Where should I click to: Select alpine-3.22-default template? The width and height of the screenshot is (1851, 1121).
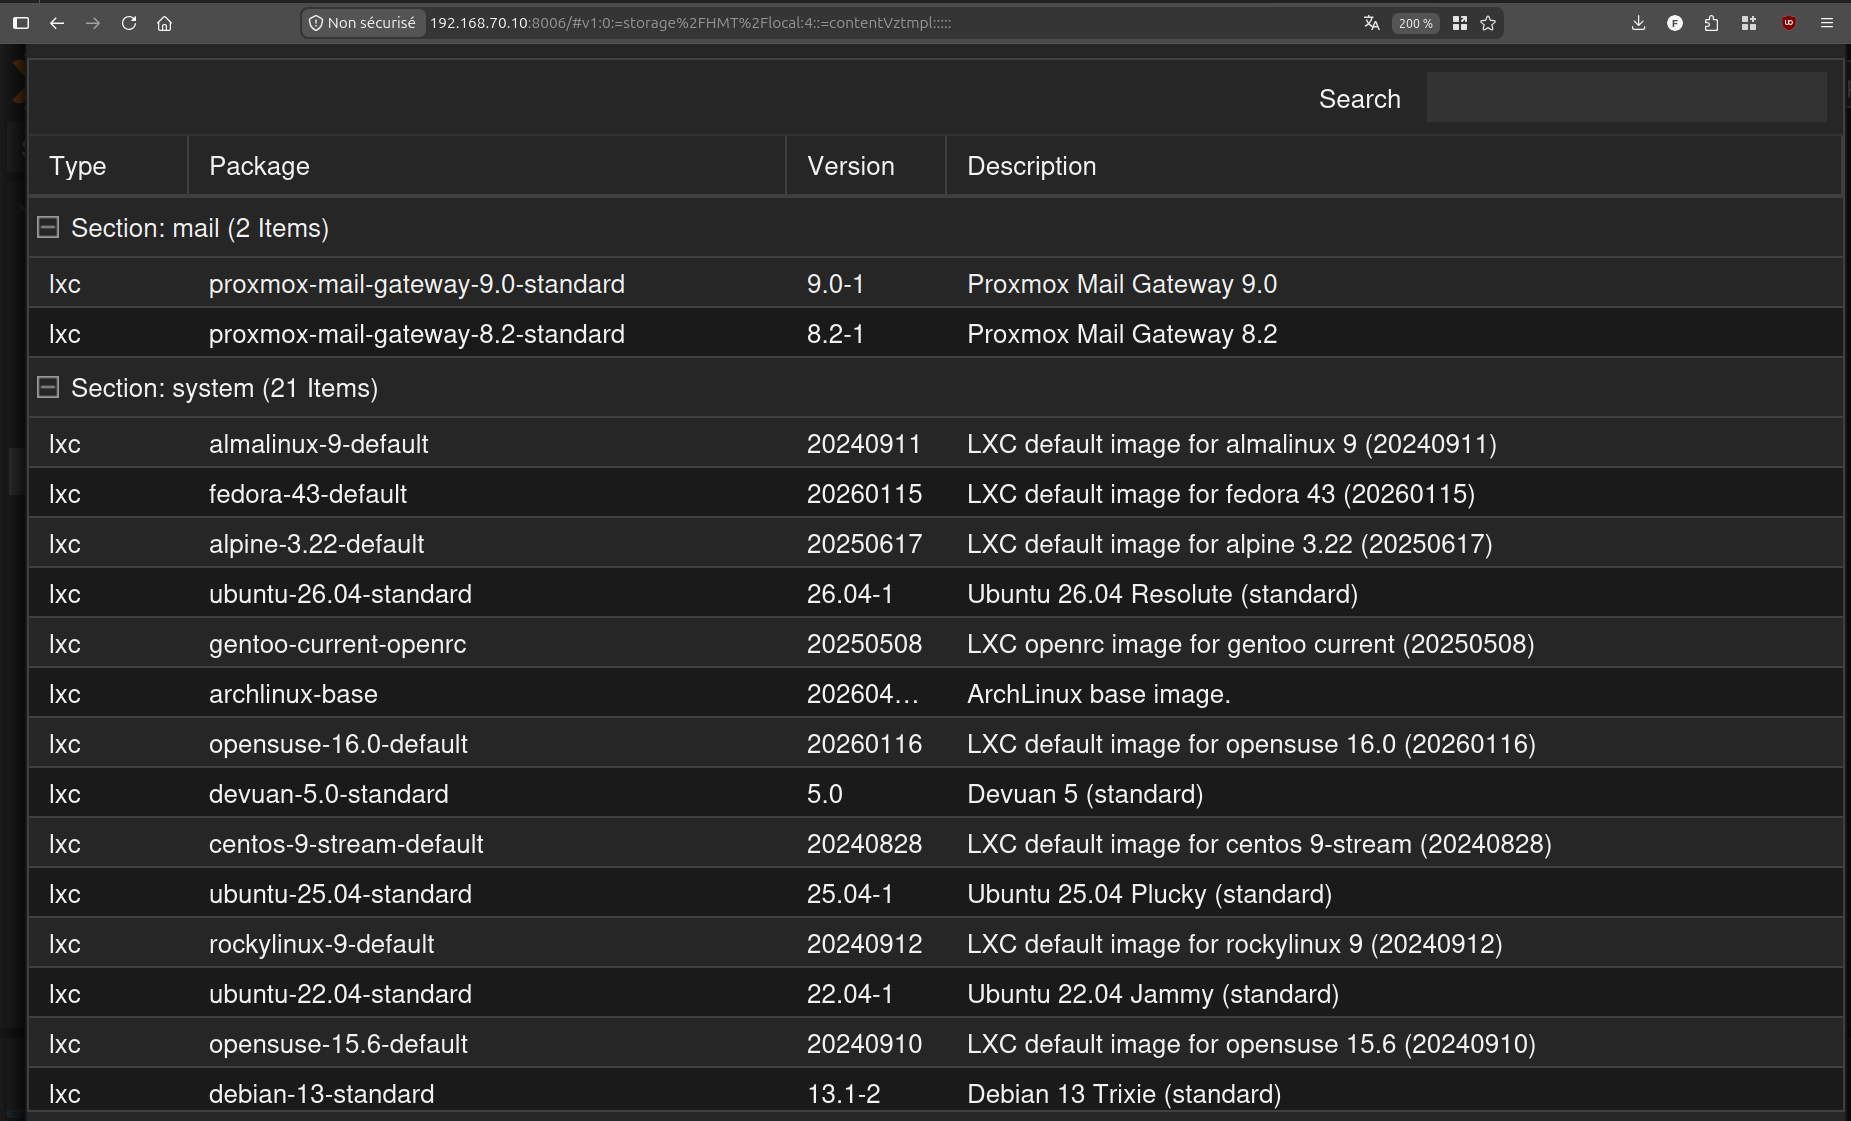click(x=935, y=544)
